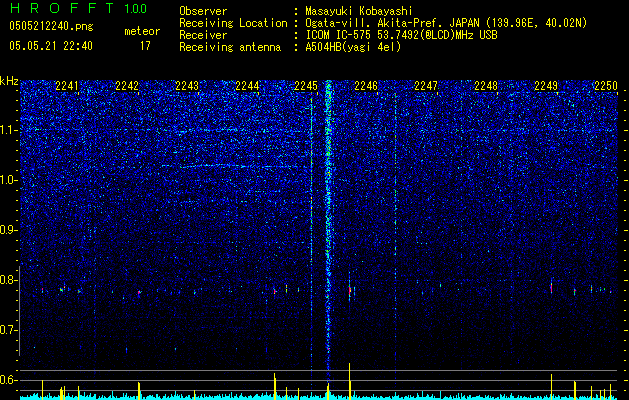Click time marker 2242

tap(127, 85)
